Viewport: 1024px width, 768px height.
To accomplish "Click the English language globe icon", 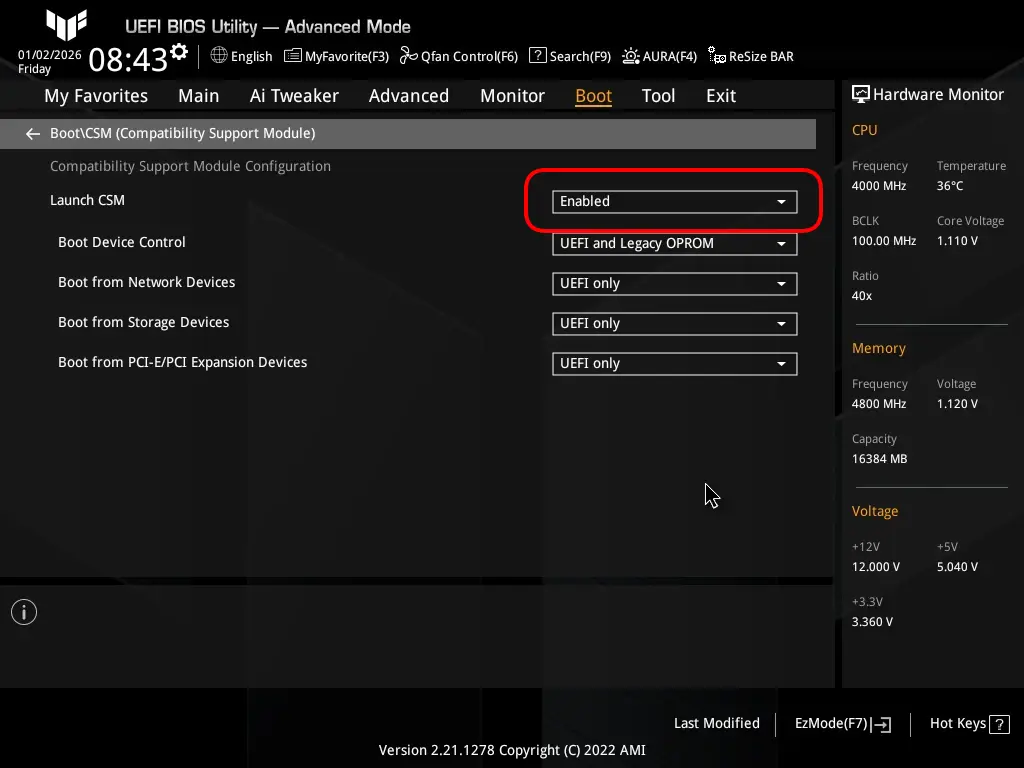I will tap(218, 56).
